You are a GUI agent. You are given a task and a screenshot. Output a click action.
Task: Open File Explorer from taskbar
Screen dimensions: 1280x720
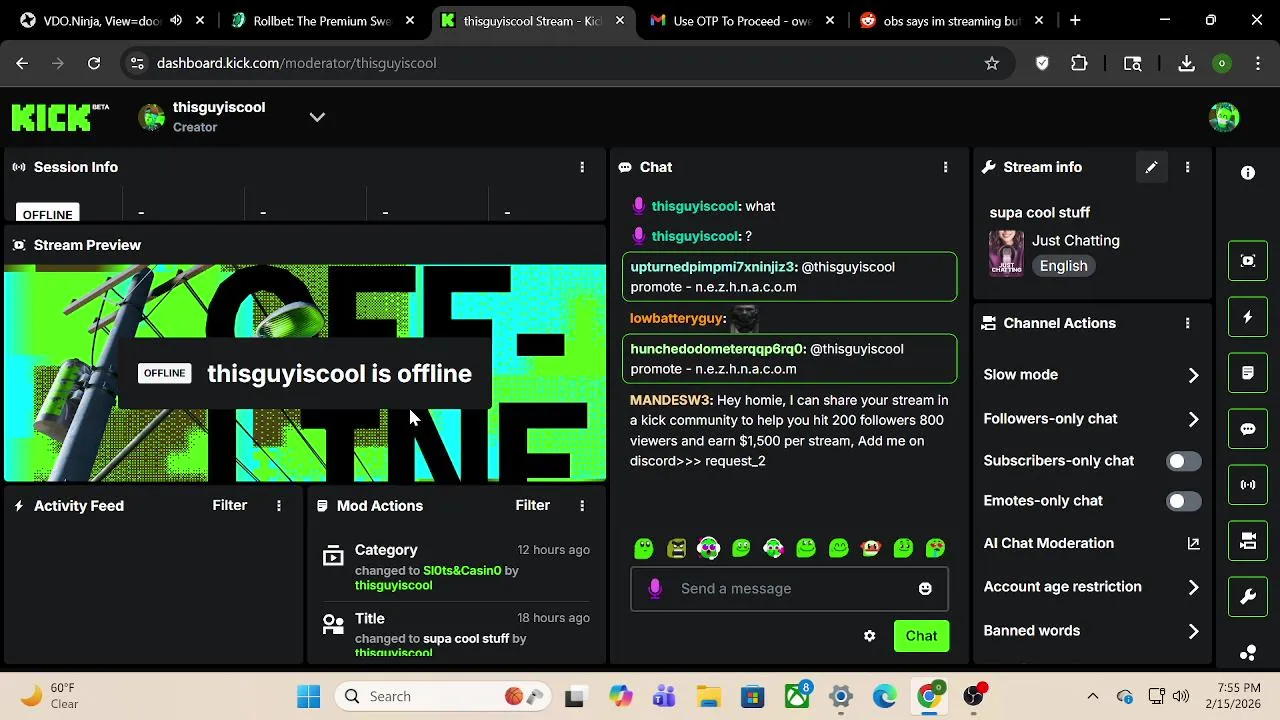(708, 697)
